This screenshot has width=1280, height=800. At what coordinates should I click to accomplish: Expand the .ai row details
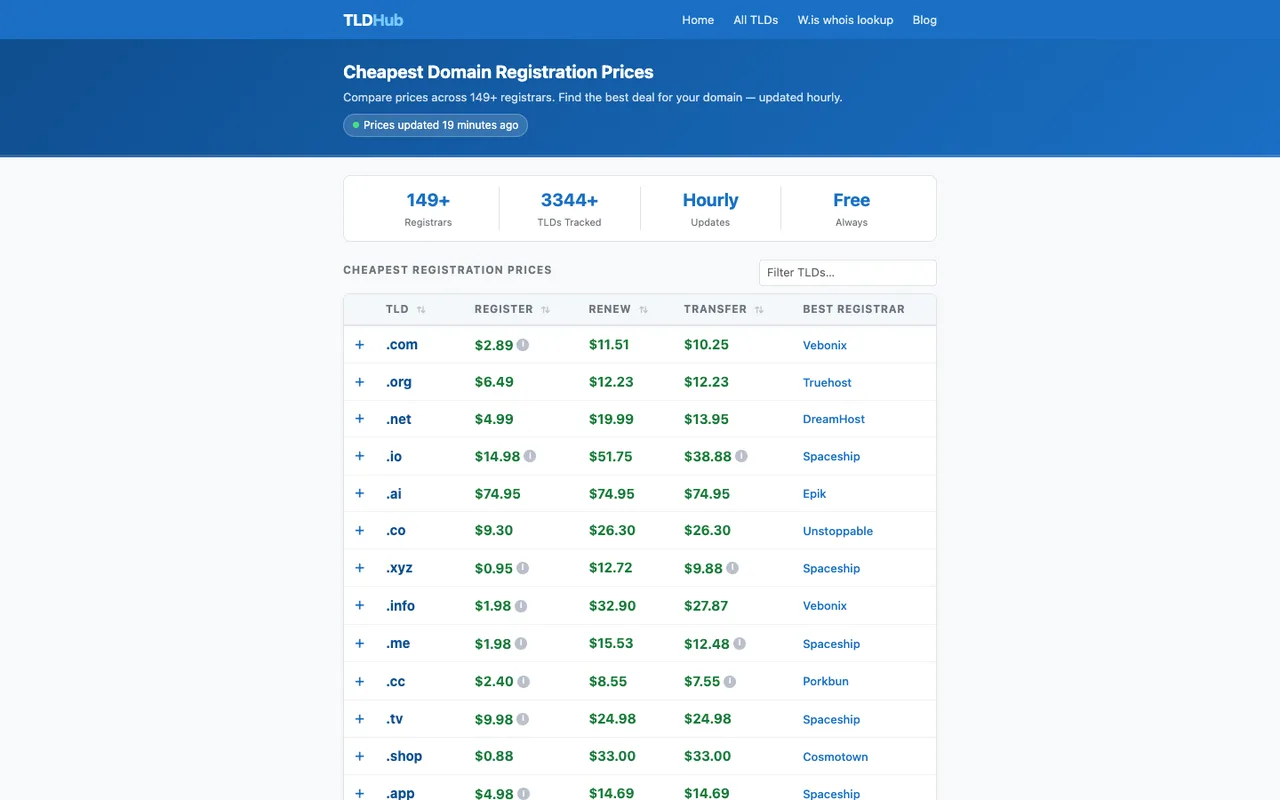360,493
